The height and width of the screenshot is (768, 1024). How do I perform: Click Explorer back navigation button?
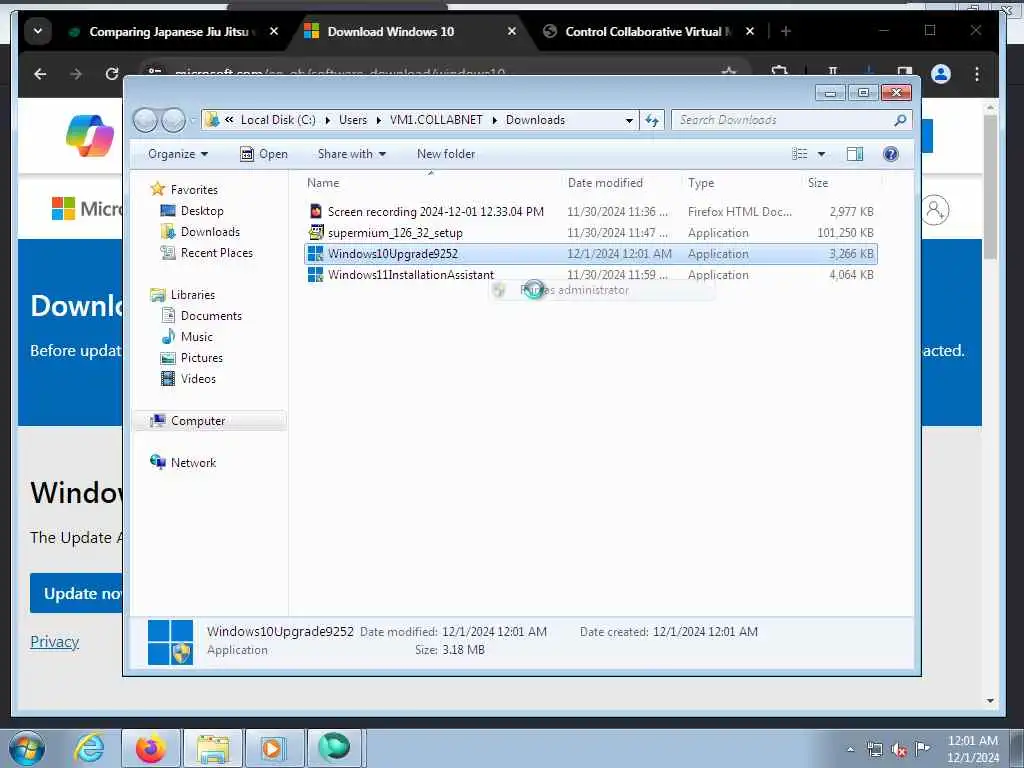pos(145,120)
